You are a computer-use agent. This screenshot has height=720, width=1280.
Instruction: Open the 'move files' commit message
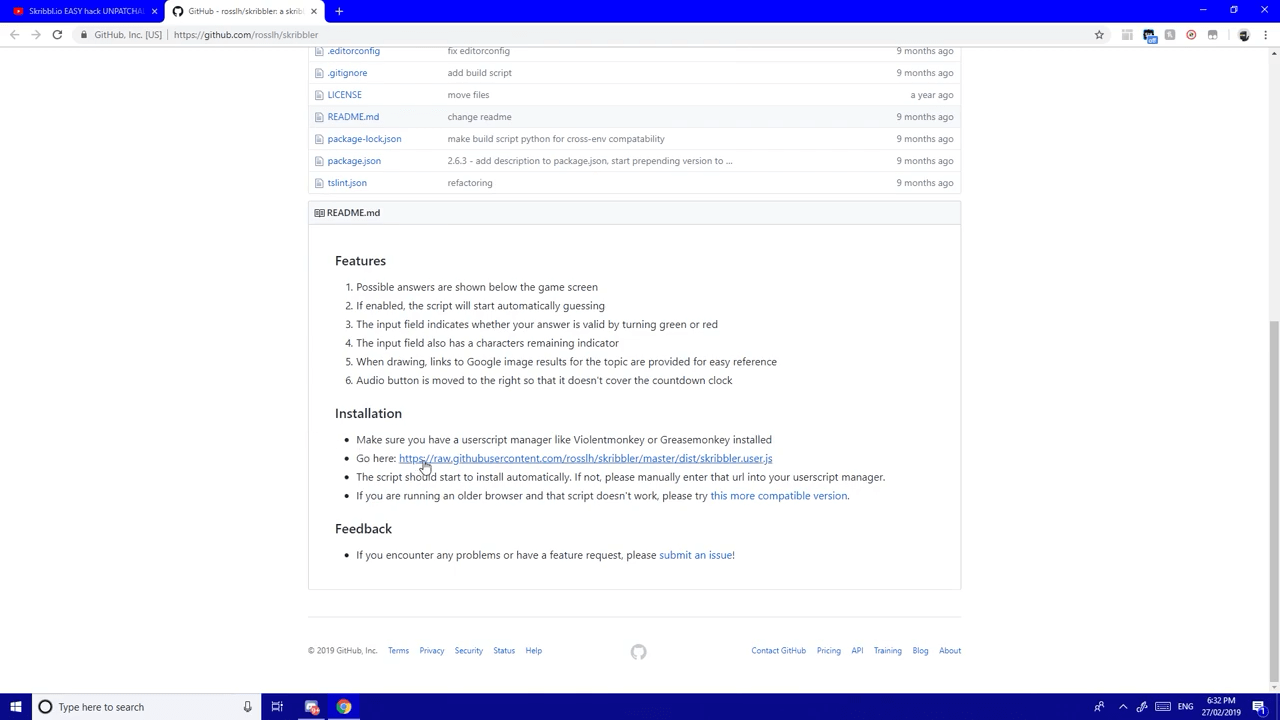pyautogui.click(x=468, y=95)
